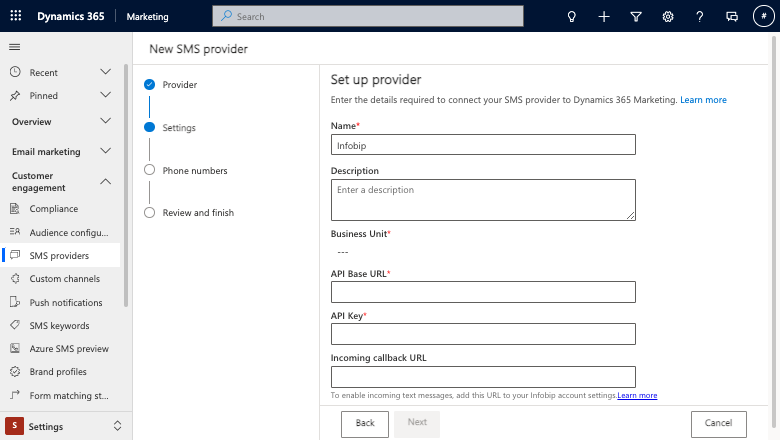Screen dimensions: 780x440
Task: Click the lightbulb assistant icon
Action: point(572,16)
